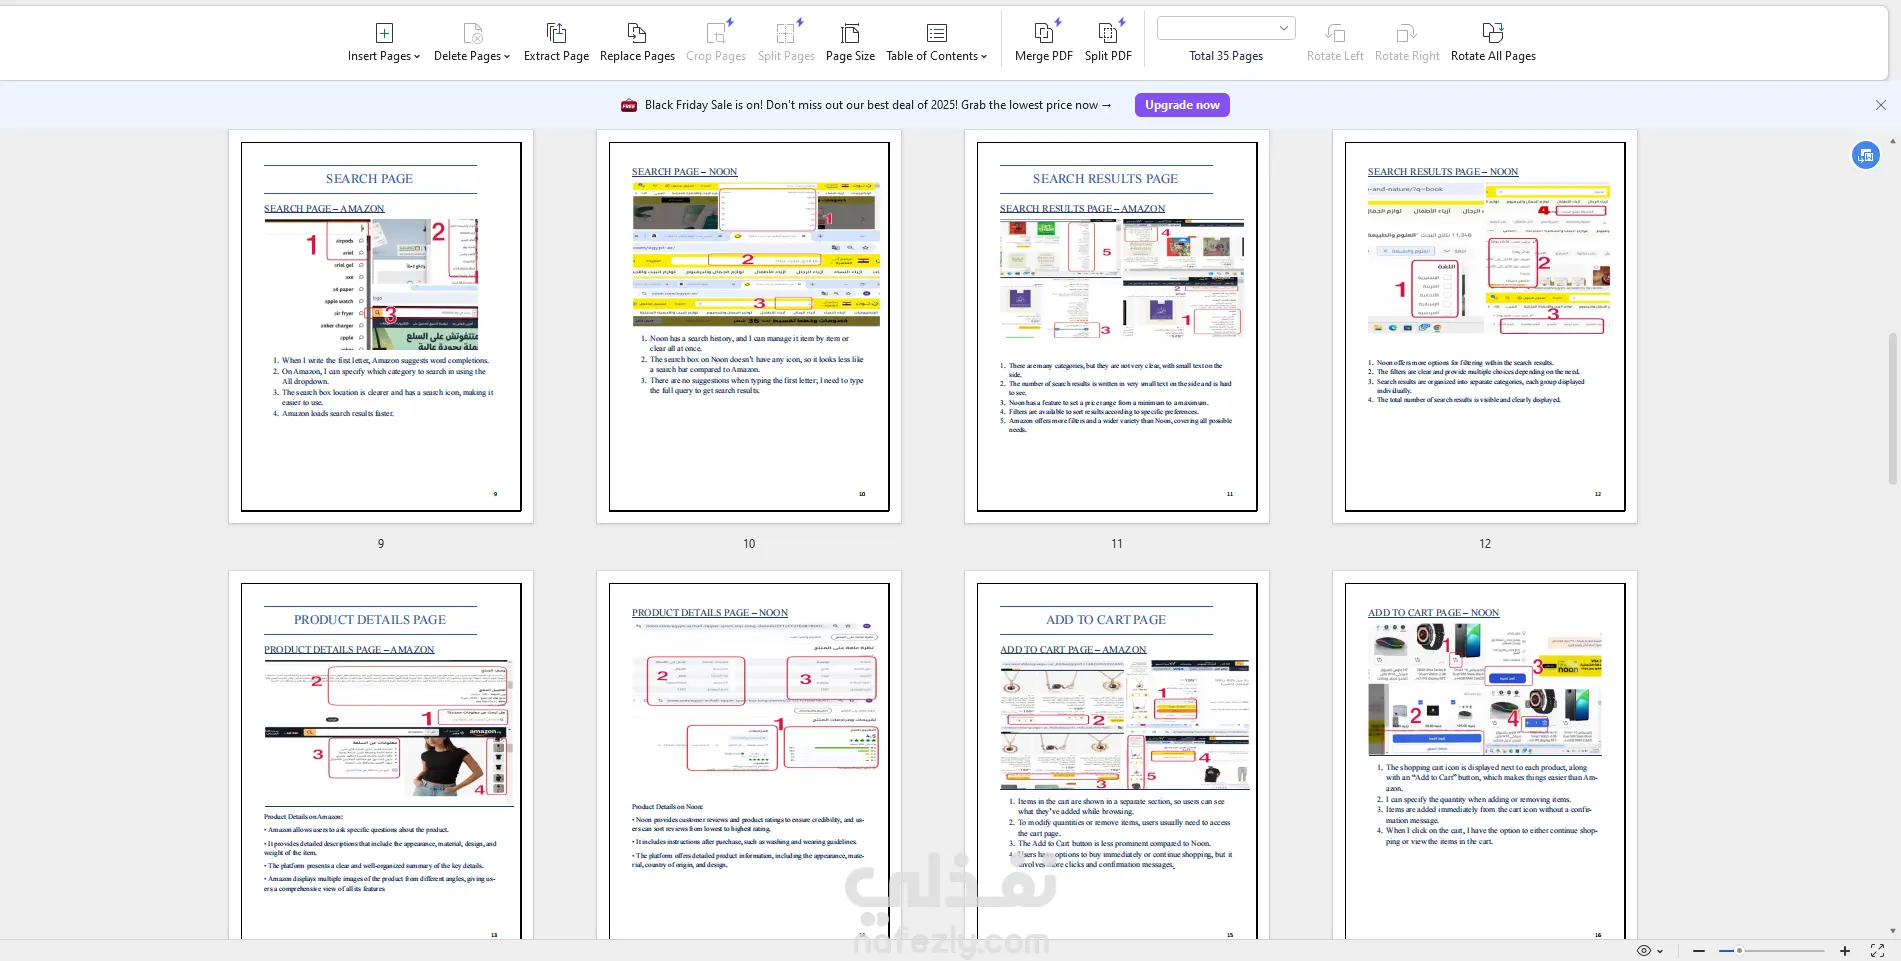Select the Product Details Page Noon thumbnail

coord(749,755)
